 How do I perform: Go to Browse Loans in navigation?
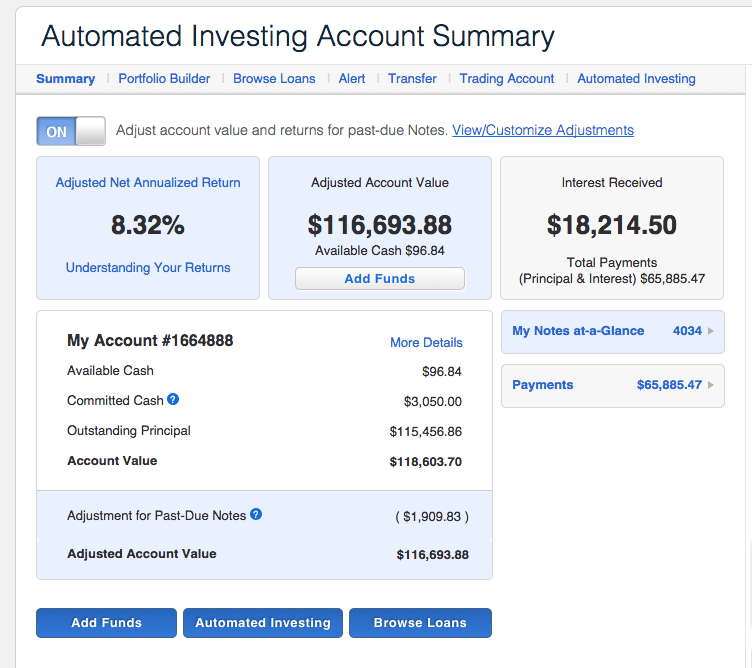click(x=274, y=79)
